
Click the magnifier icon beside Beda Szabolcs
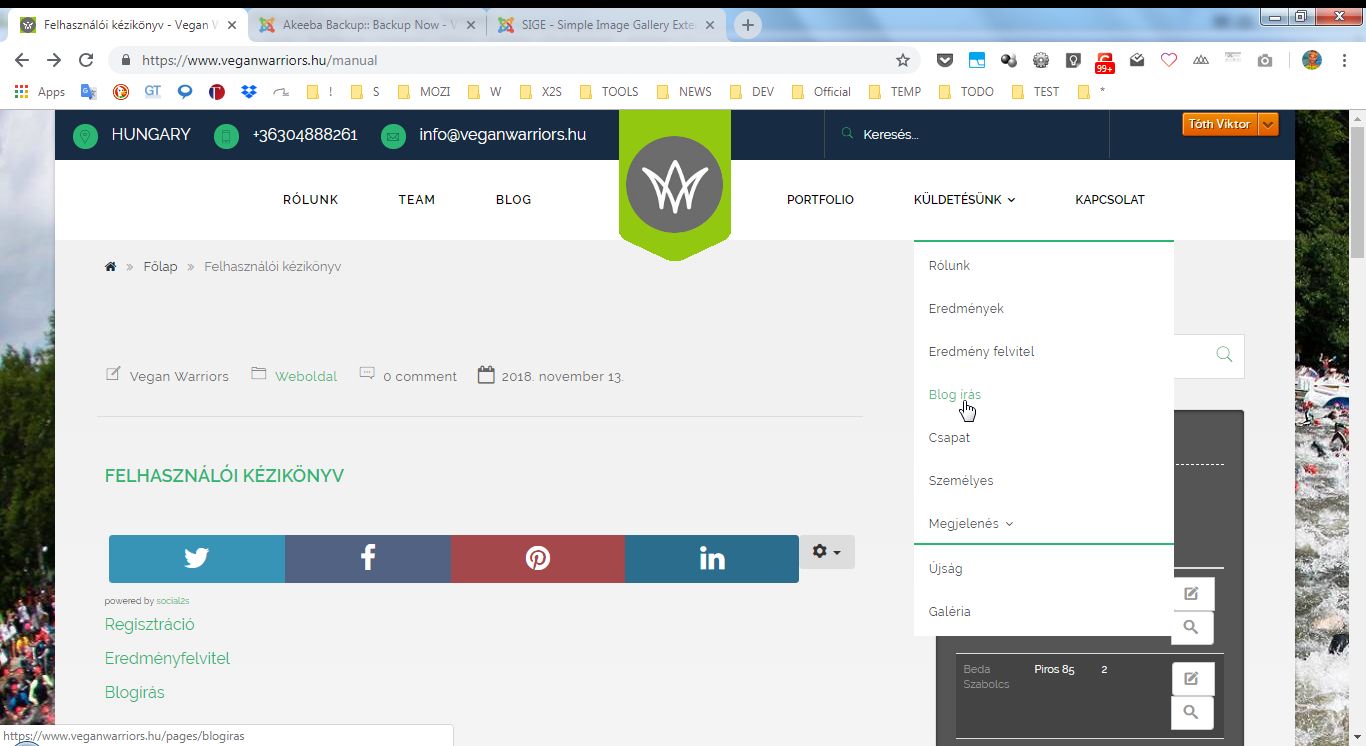[x=1191, y=712]
